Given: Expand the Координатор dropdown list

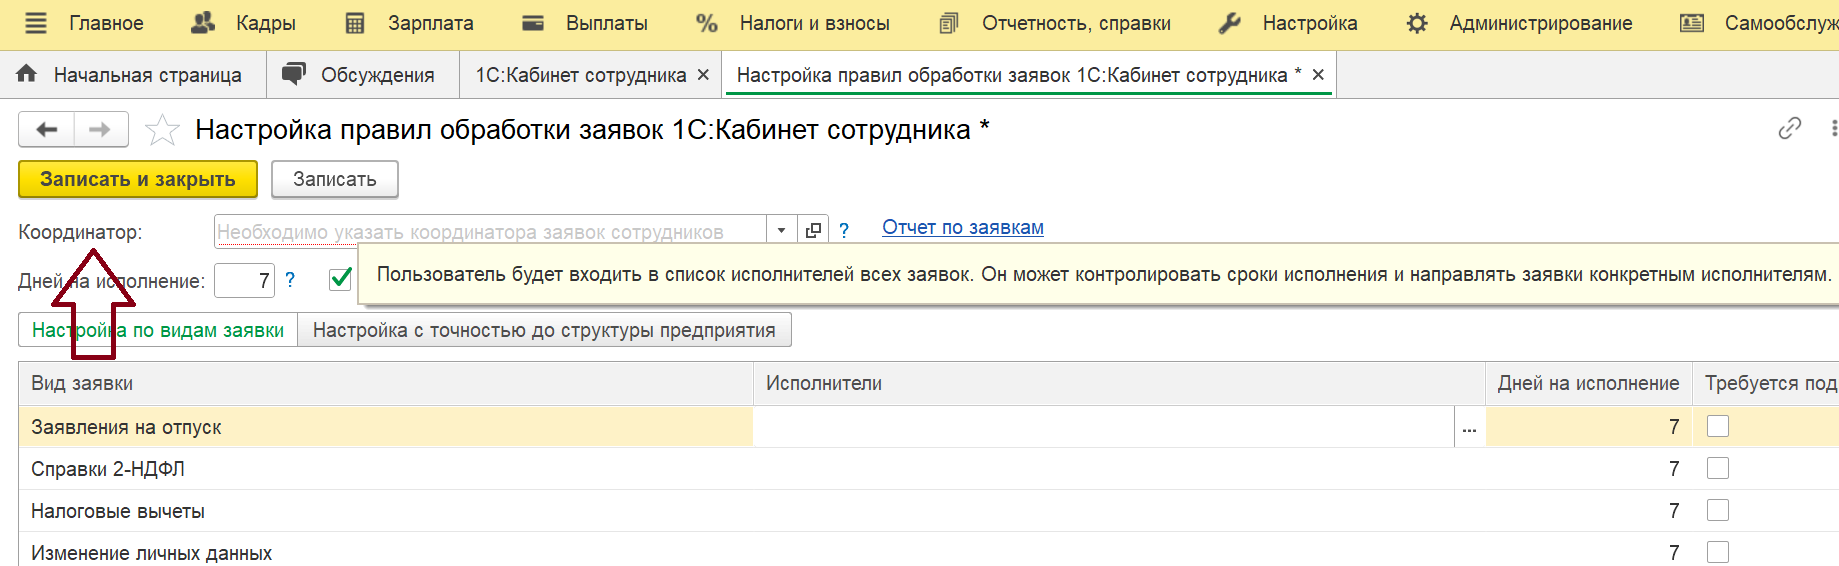Looking at the screenshot, I should point(781,231).
